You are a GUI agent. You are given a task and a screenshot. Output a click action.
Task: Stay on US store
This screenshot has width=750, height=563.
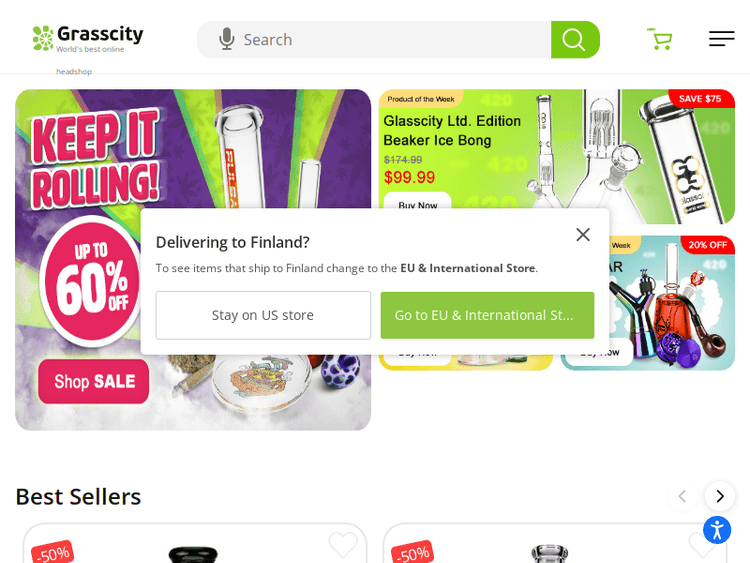click(x=263, y=315)
